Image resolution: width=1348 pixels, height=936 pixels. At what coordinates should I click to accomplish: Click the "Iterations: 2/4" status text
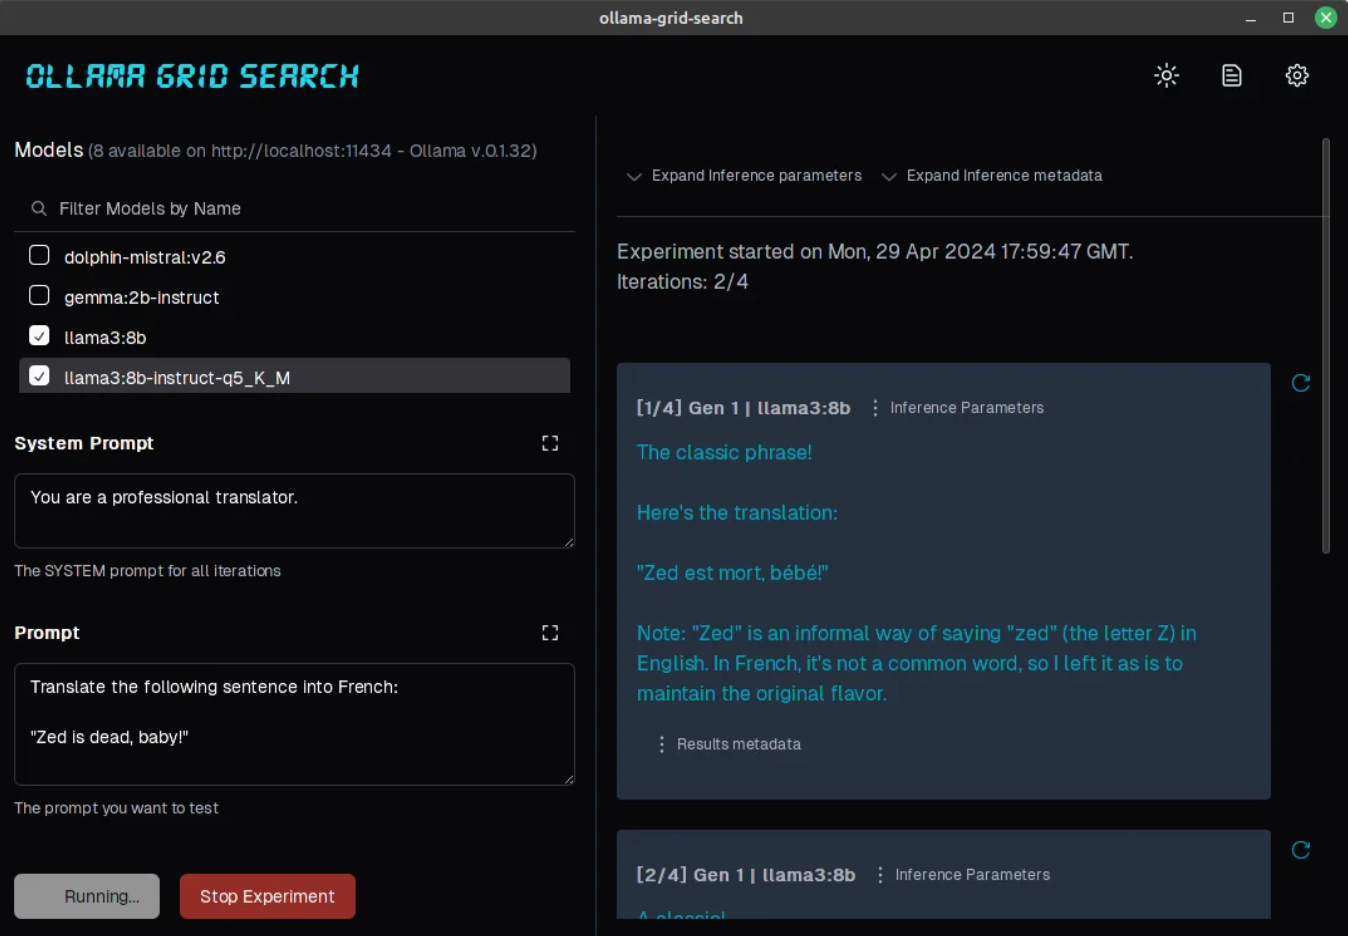pos(682,282)
